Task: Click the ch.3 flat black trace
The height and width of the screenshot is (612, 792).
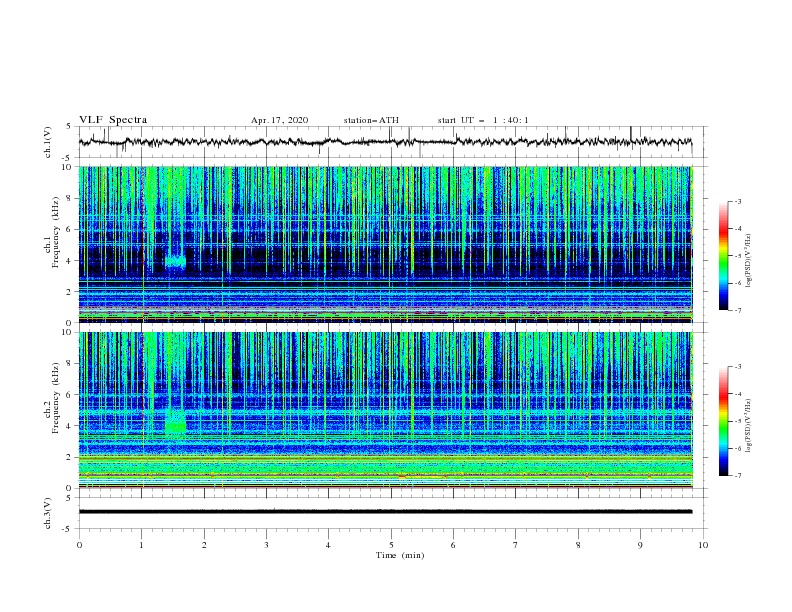Action: point(385,512)
